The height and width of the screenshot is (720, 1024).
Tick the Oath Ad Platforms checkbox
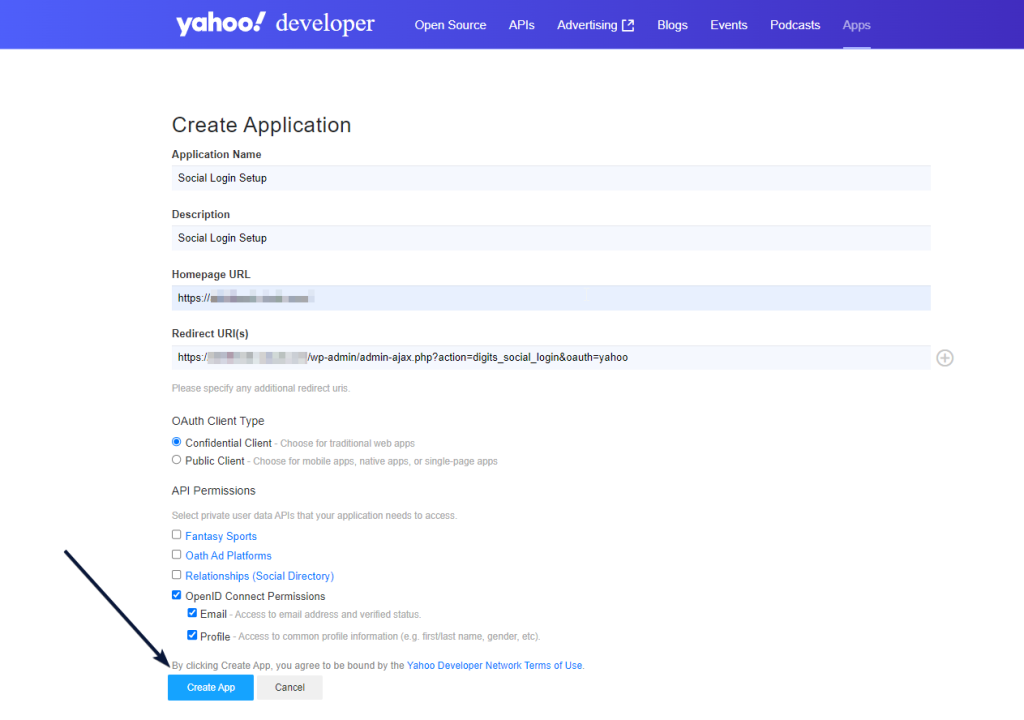point(177,554)
